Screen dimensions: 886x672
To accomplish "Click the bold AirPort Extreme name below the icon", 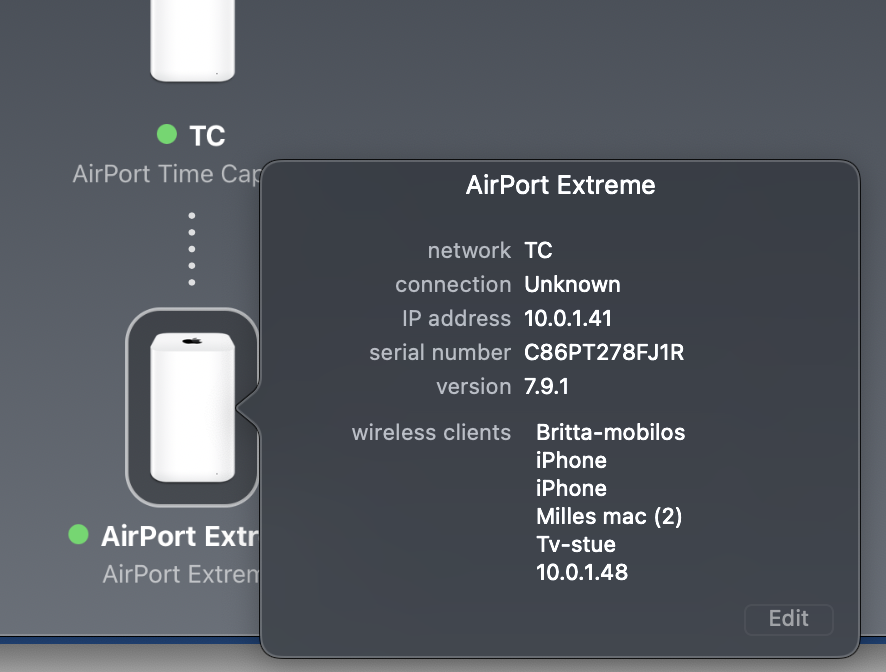I will tap(180, 536).
